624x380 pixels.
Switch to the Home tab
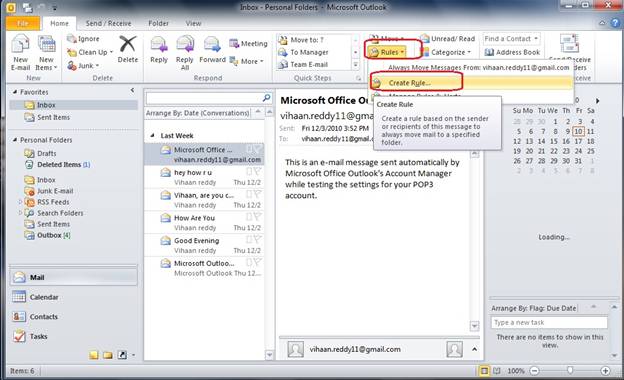tap(59, 23)
